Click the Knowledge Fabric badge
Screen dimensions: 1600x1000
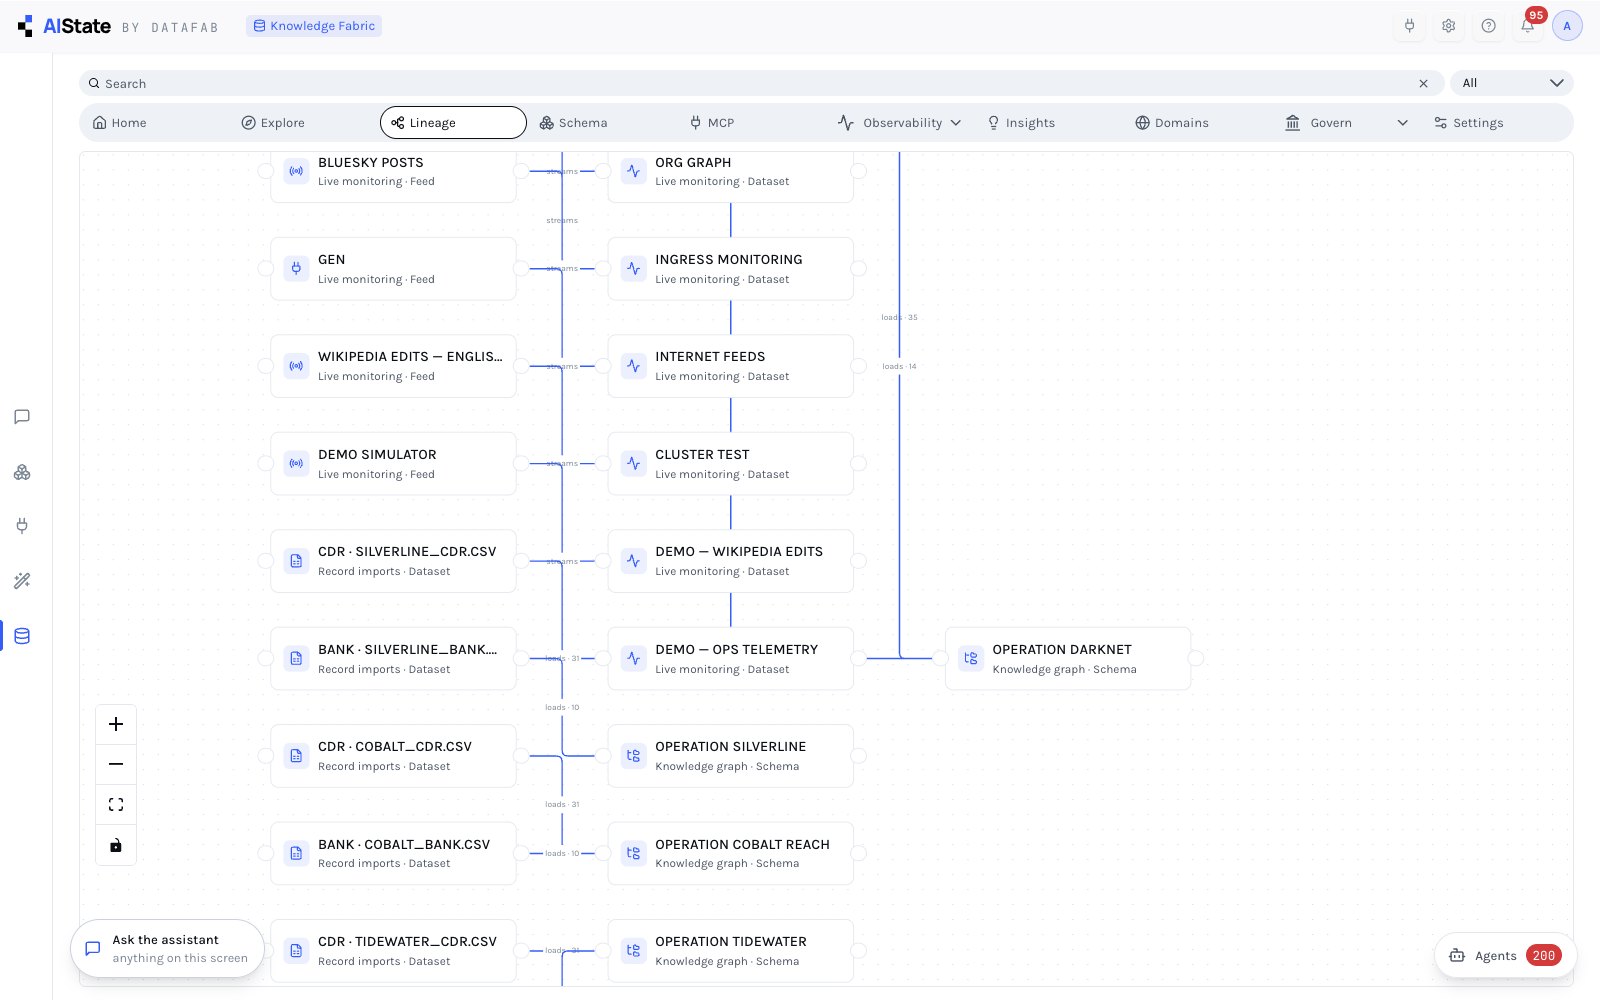[x=314, y=26]
